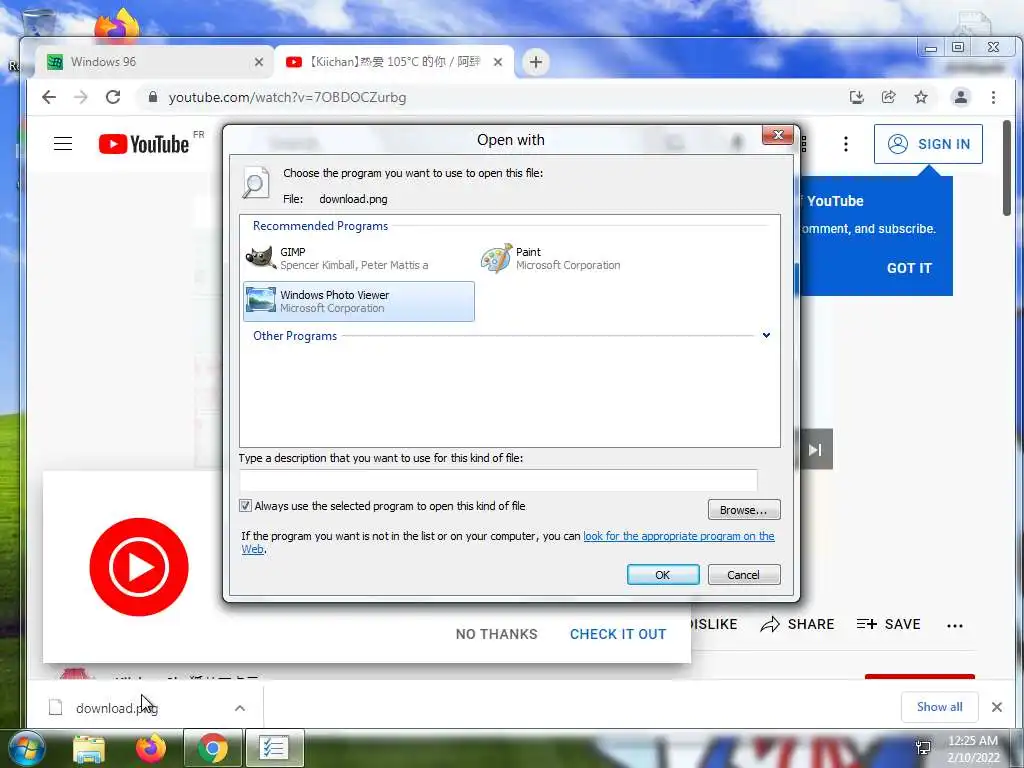Viewport: 1024px width, 768px height.
Task: Install the YouTube app via the address bar icon
Action: 856,97
